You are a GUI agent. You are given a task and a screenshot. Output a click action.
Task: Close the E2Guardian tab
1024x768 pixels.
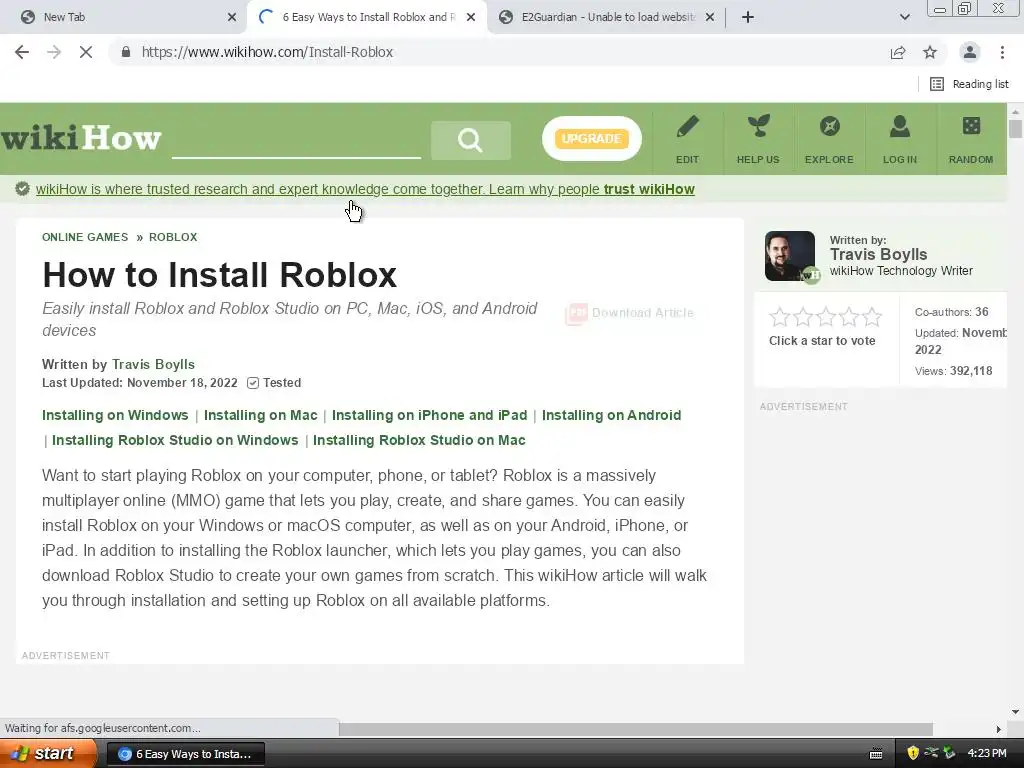[x=710, y=17]
